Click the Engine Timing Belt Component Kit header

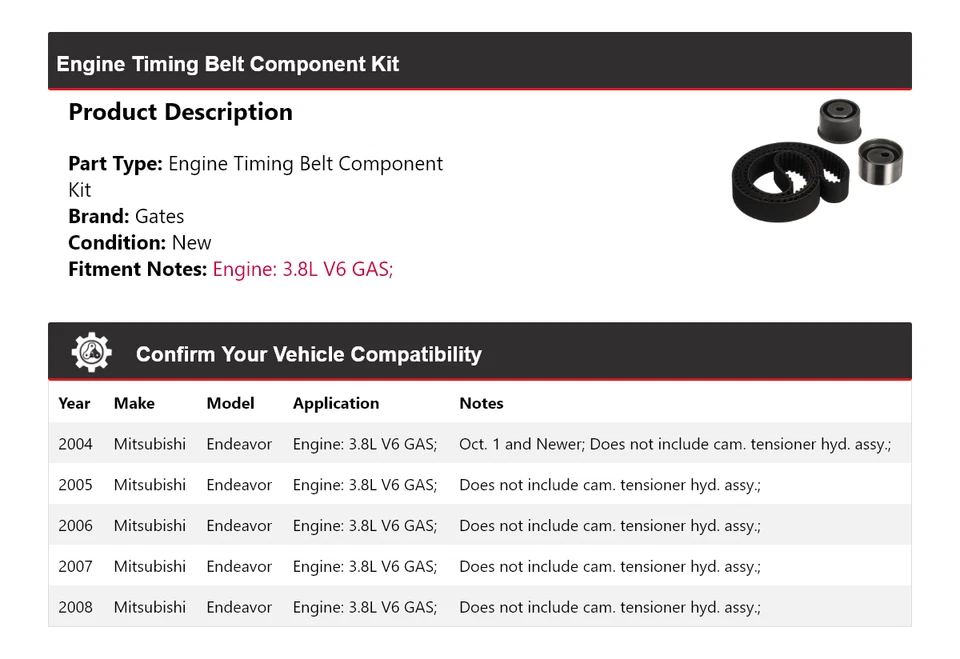[x=228, y=64]
